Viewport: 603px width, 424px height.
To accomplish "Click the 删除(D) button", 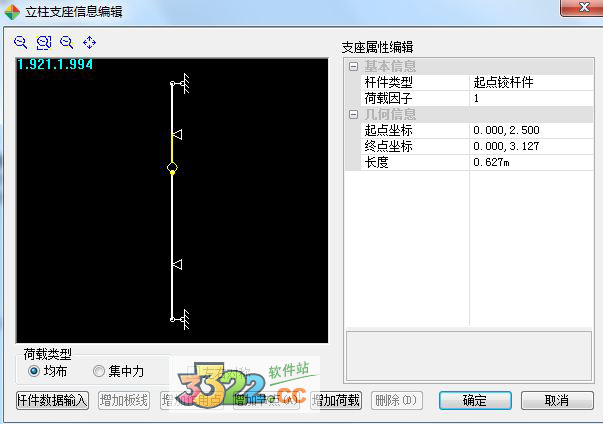I will coord(396,401).
